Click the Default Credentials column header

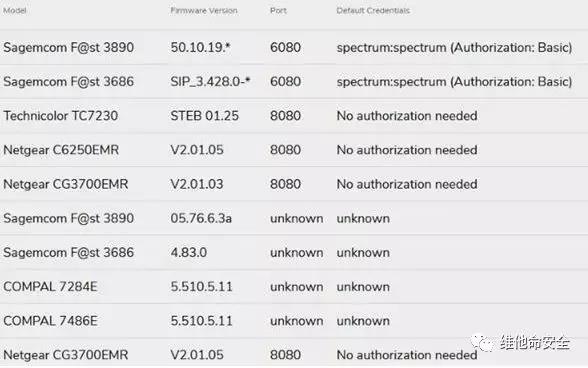coord(373,10)
